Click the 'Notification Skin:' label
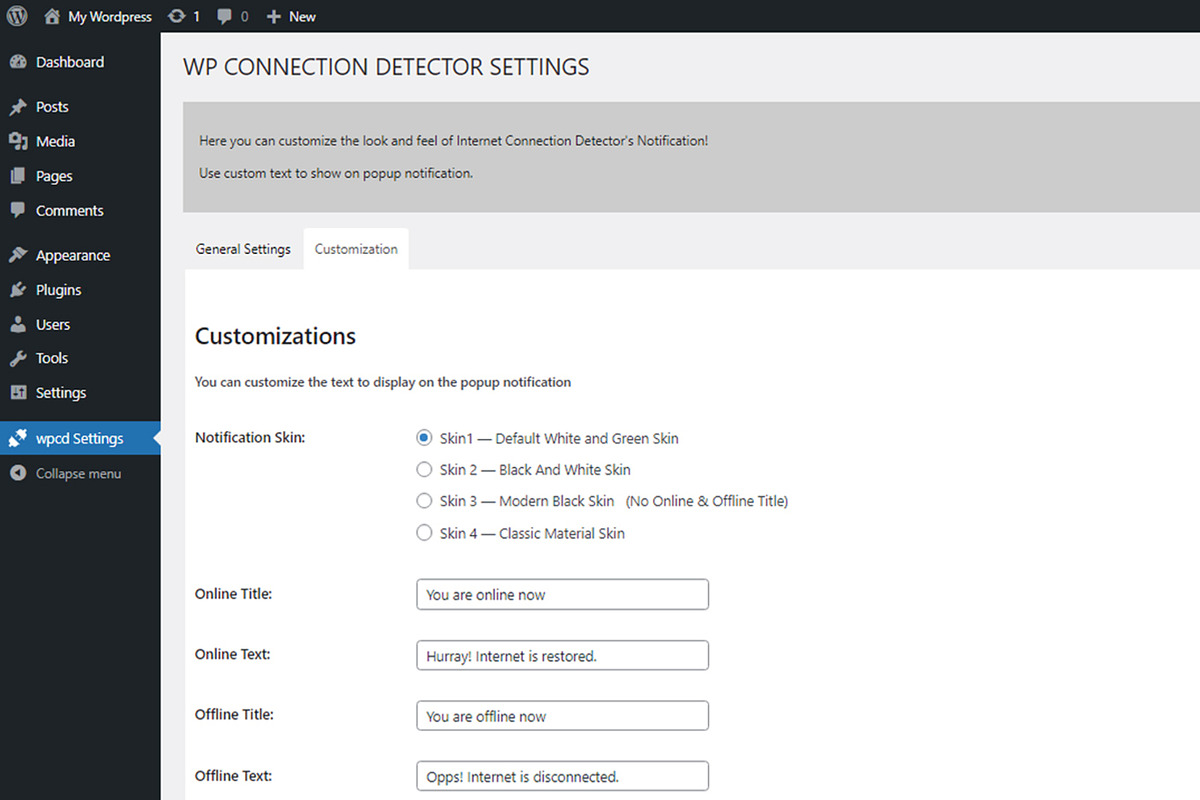Screen dimensions: 1200x800 click(x=250, y=437)
